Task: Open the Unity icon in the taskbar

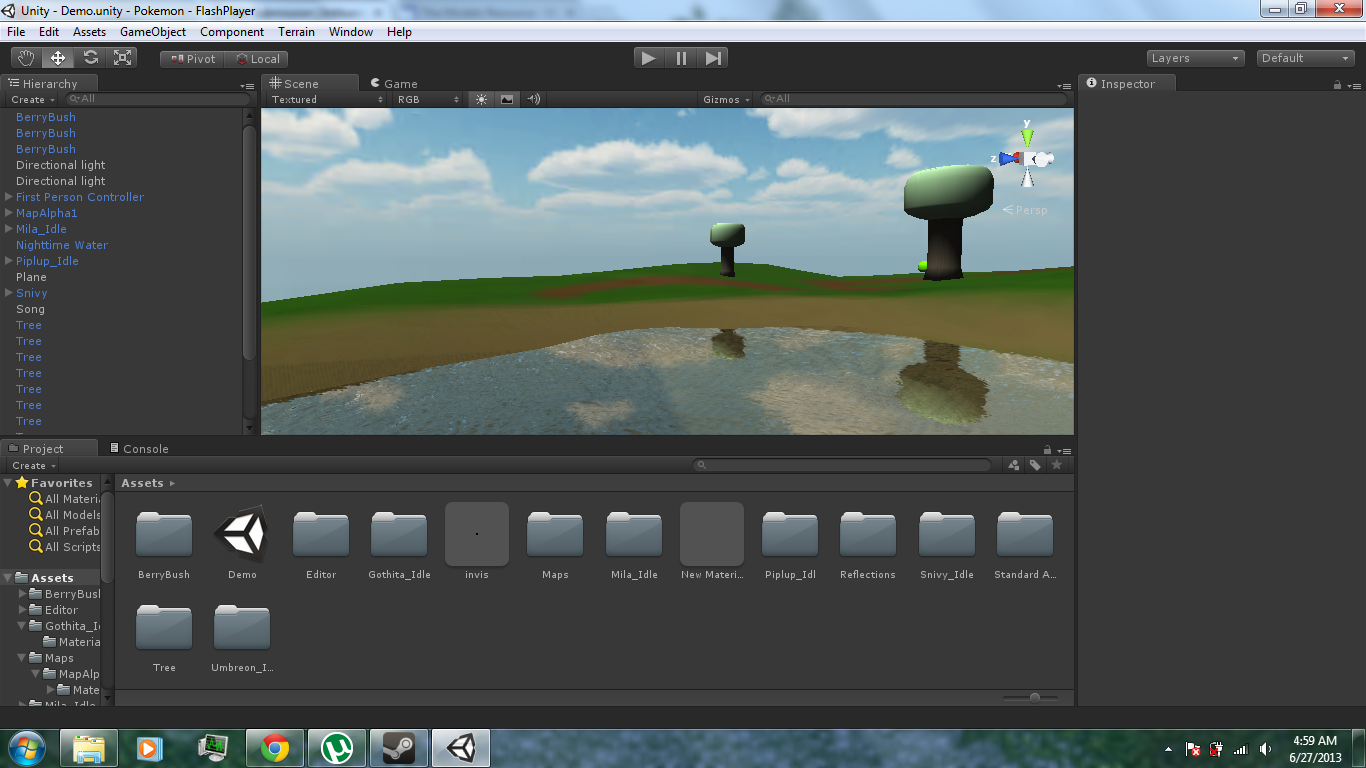Action: (x=461, y=748)
